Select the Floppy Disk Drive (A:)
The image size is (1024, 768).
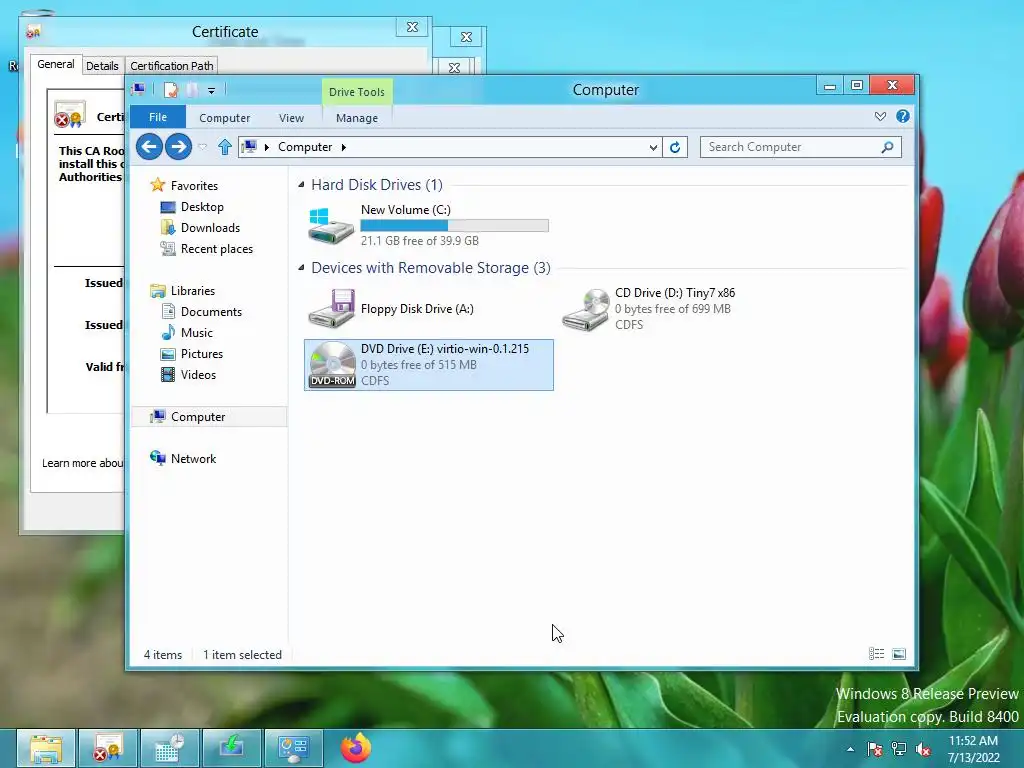tap(428, 309)
